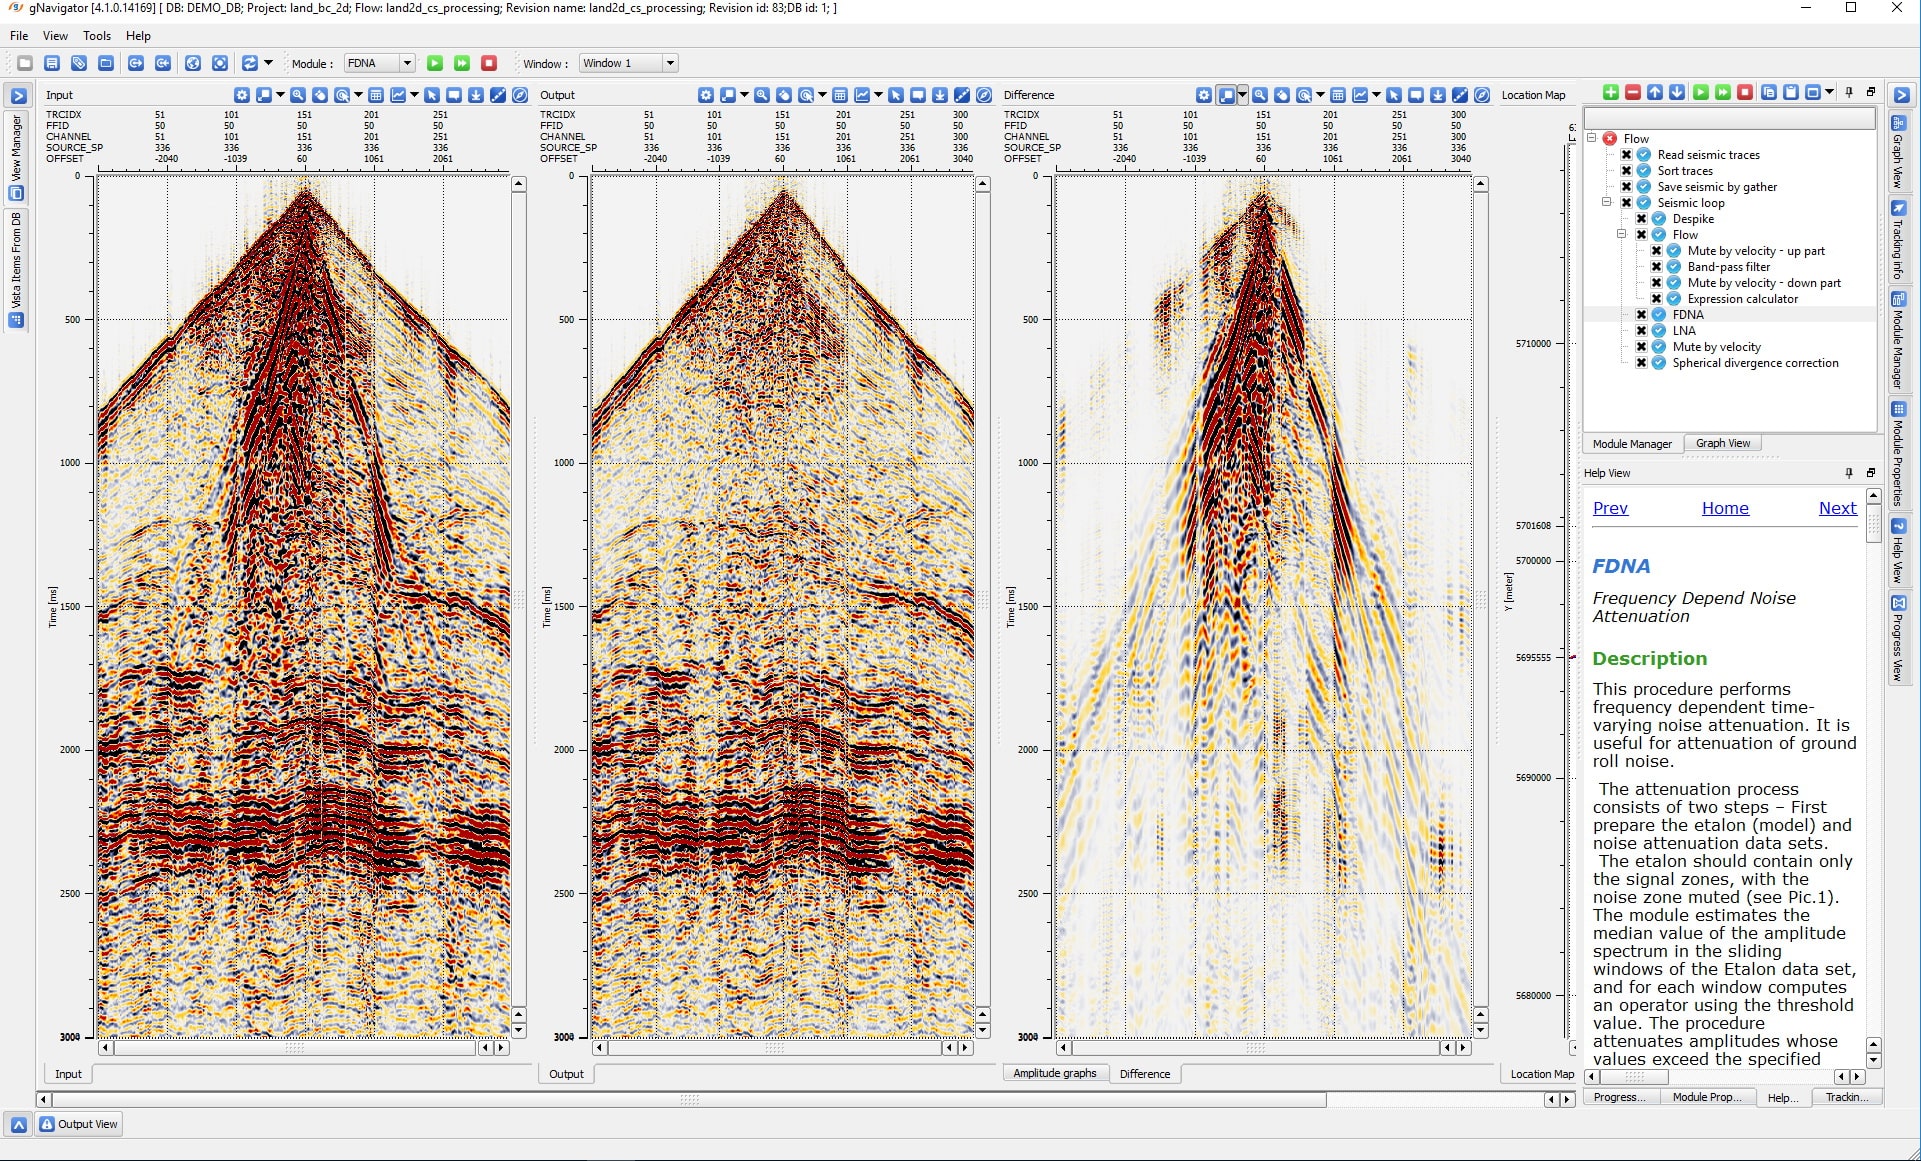Open the Tools menu
Image resolution: width=1921 pixels, height=1161 pixels.
(97, 36)
